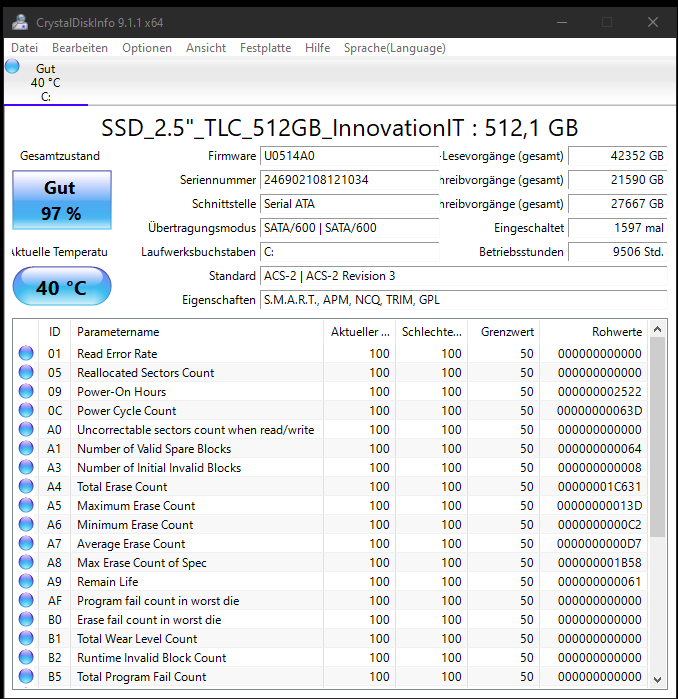
Task: Click the value 27667 GB
Action: tap(618, 204)
